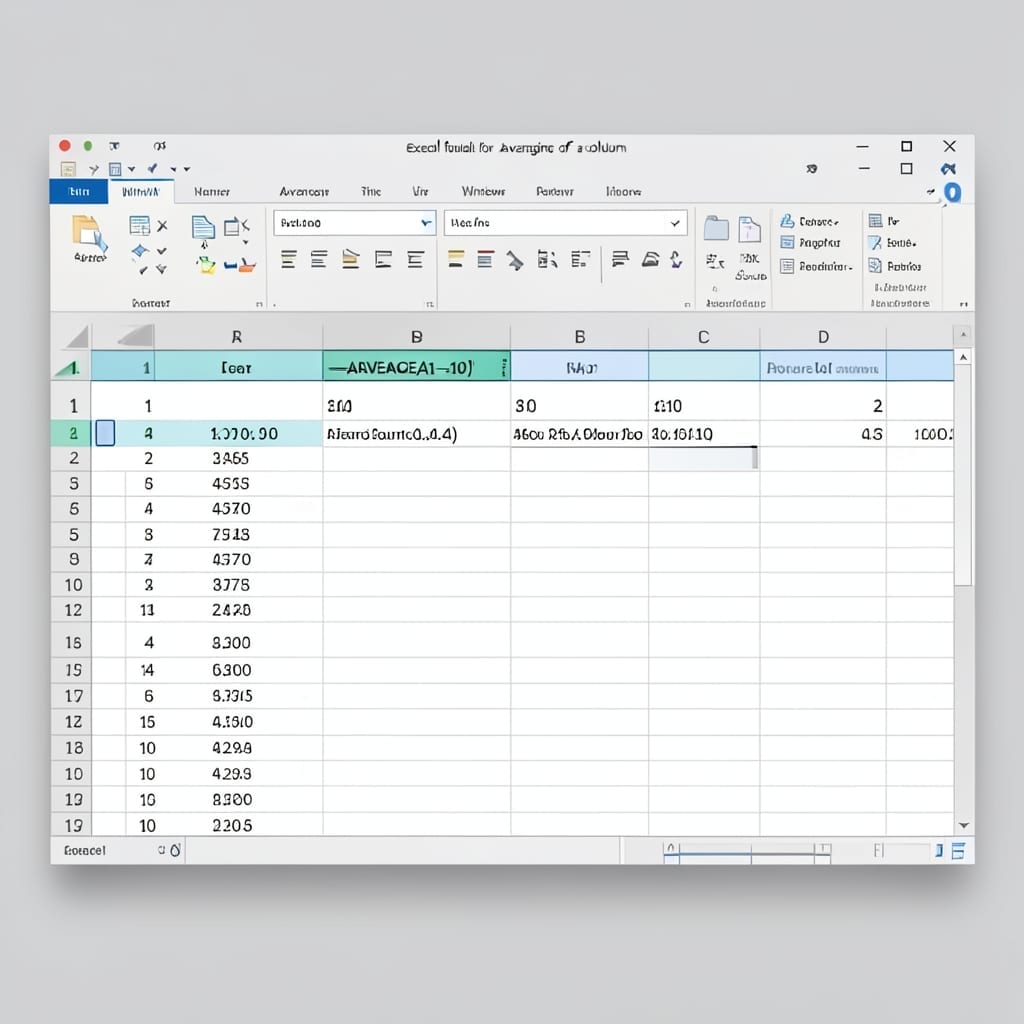Tick the blue checkbox square in highlighted row 2
Screen dimensions: 1024x1024
tap(105, 433)
